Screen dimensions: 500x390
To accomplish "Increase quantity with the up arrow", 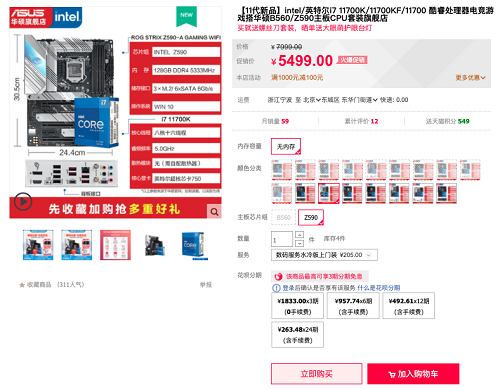I will pos(299,235).
